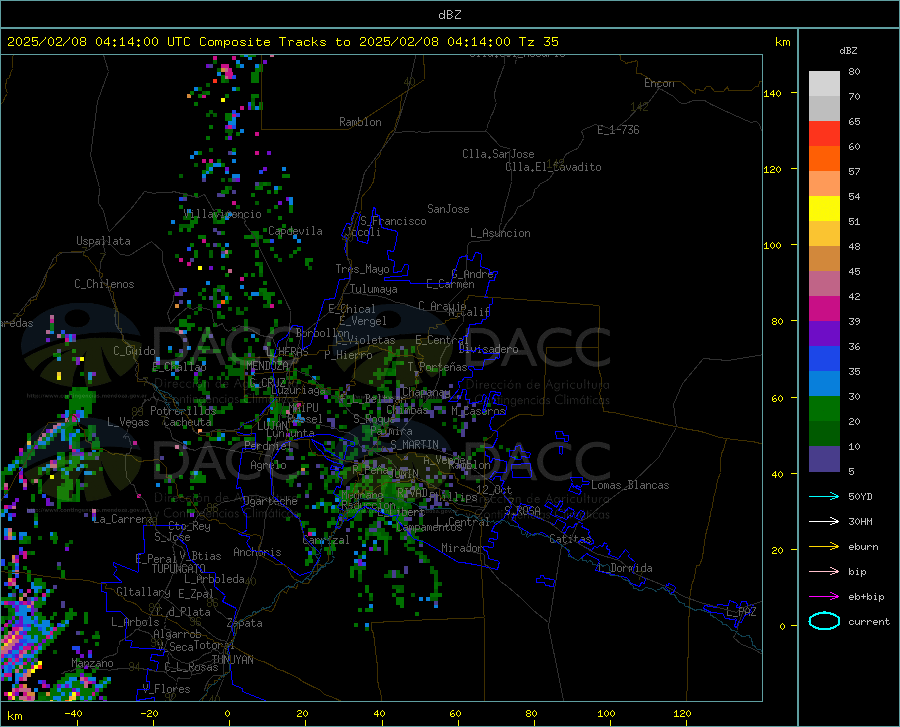Viewport: 900px width, 727px height.
Task: Select the orange 57-60 dBZ swatch
Action: (824, 159)
